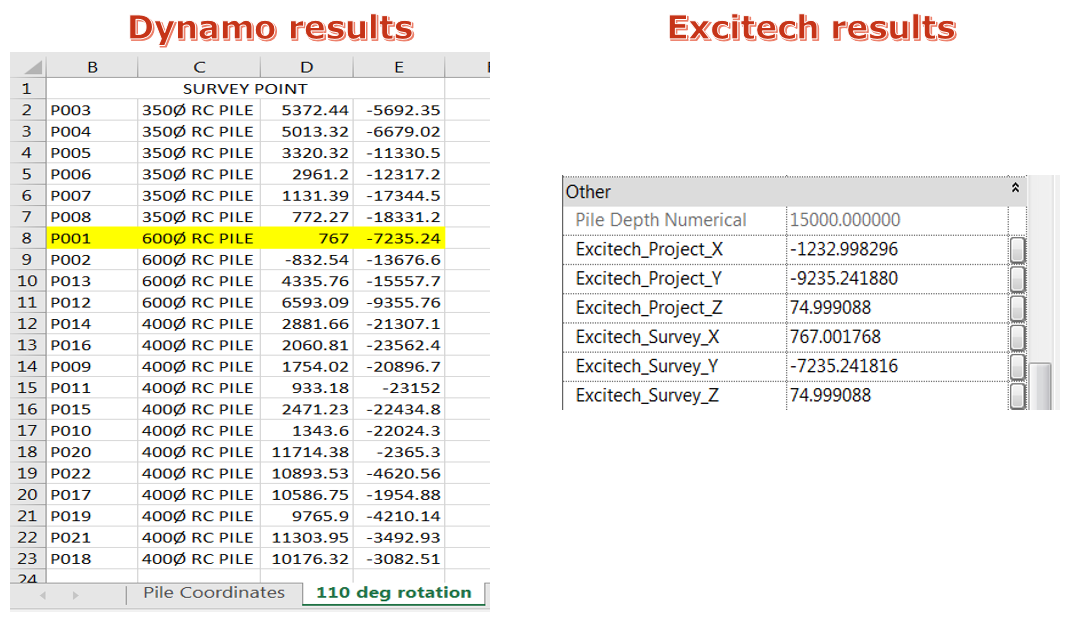Viewport: 1071px width, 621px height.
Task: Select row 1 header
Action: (28, 89)
